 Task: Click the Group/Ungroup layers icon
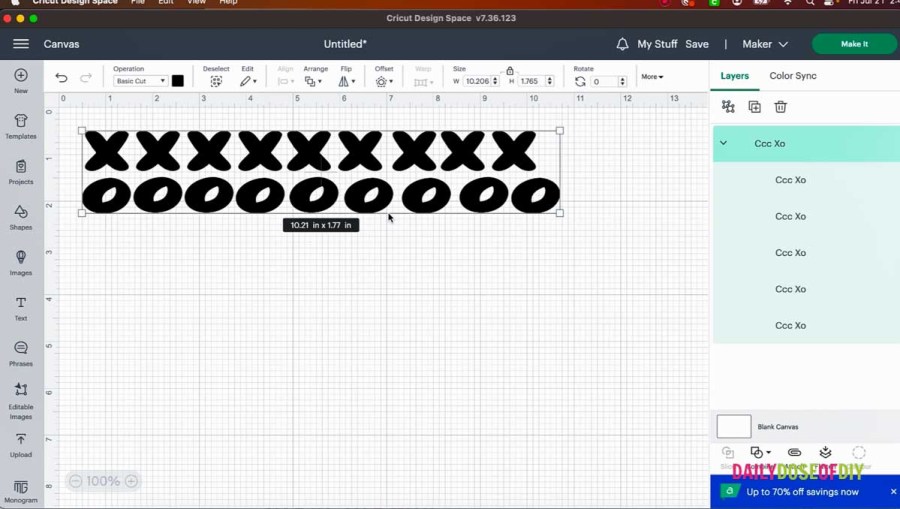(x=728, y=107)
